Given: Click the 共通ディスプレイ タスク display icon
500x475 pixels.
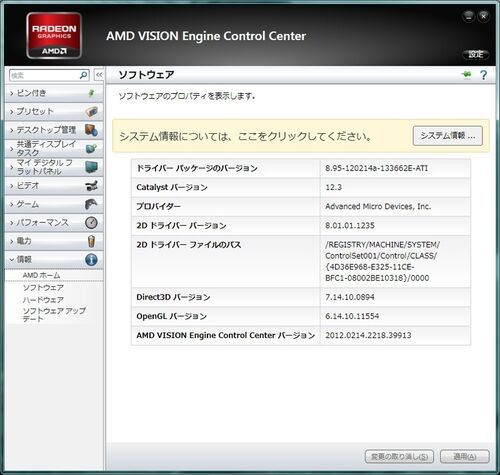Looking at the screenshot, I should click(91, 148).
